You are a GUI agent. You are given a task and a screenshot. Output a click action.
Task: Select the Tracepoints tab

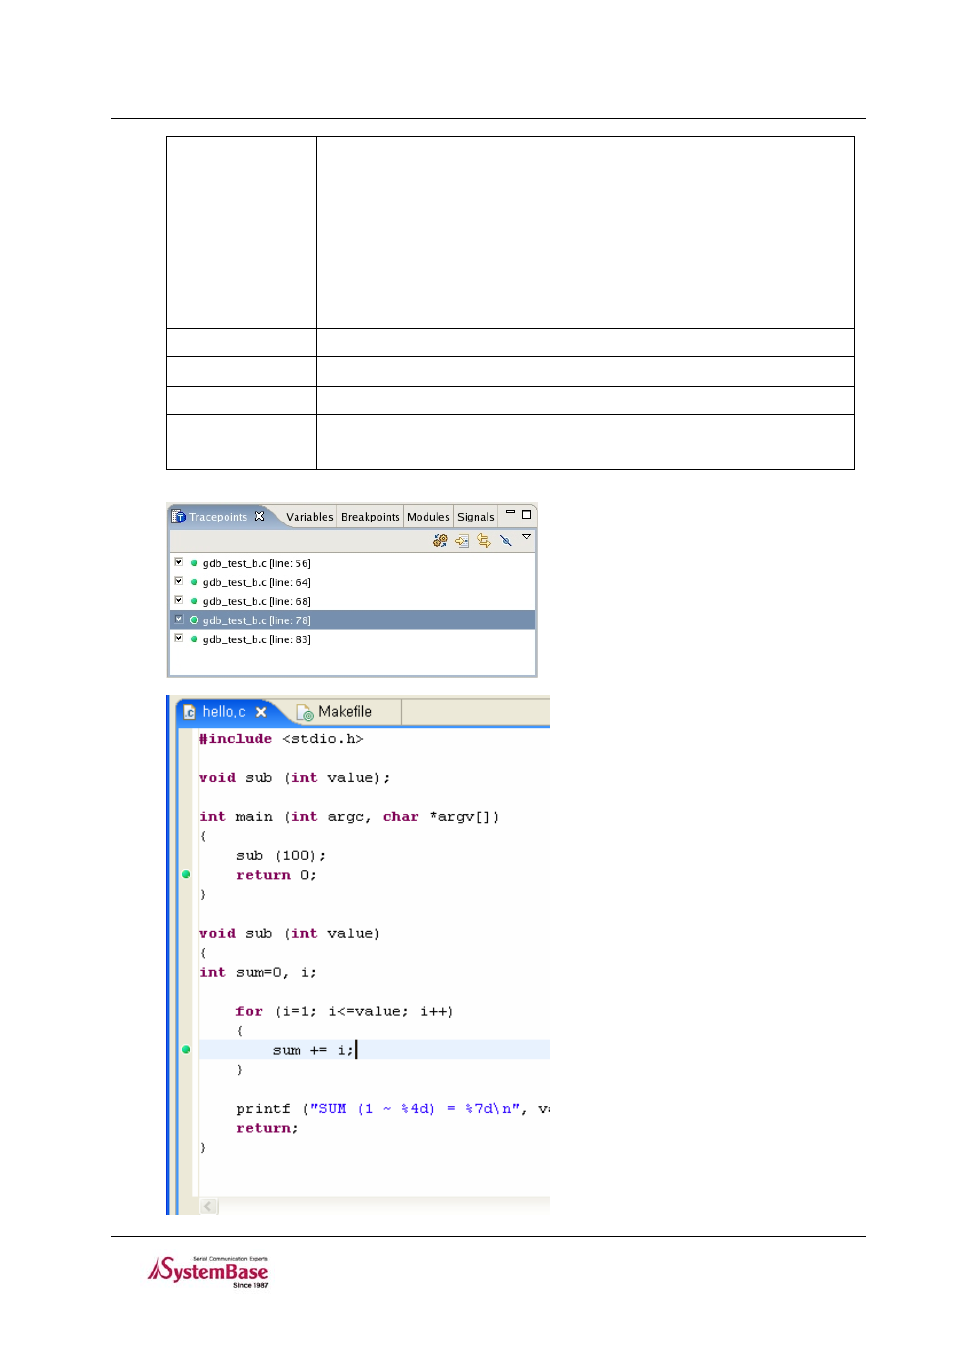pyautogui.click(x=218, y=517)
